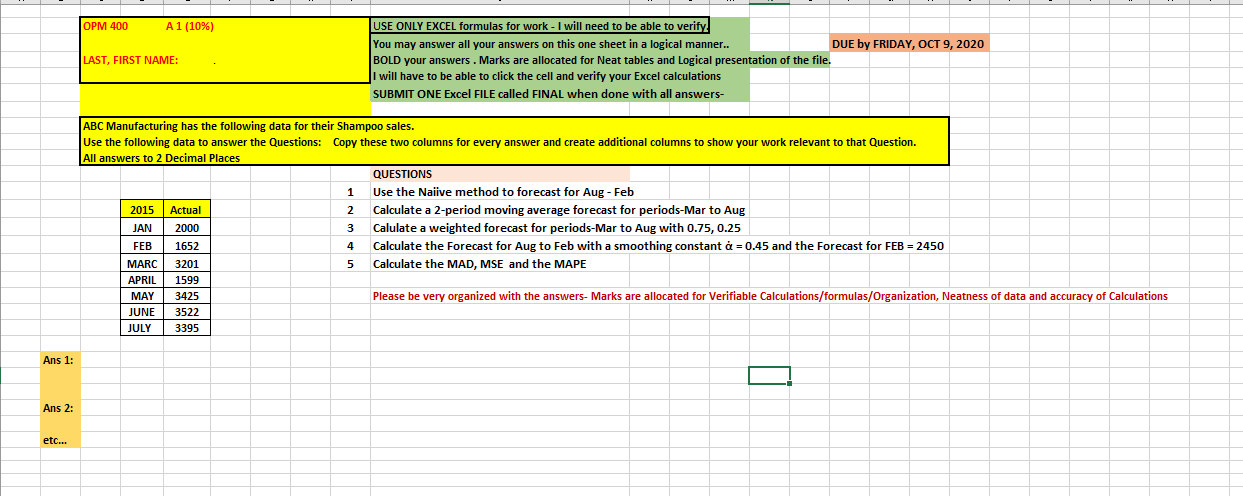Image resolution: width=1243 pixels, height=496 pixels.
Task: Click the value 3522 cell
Action: [x=186, y=312]
